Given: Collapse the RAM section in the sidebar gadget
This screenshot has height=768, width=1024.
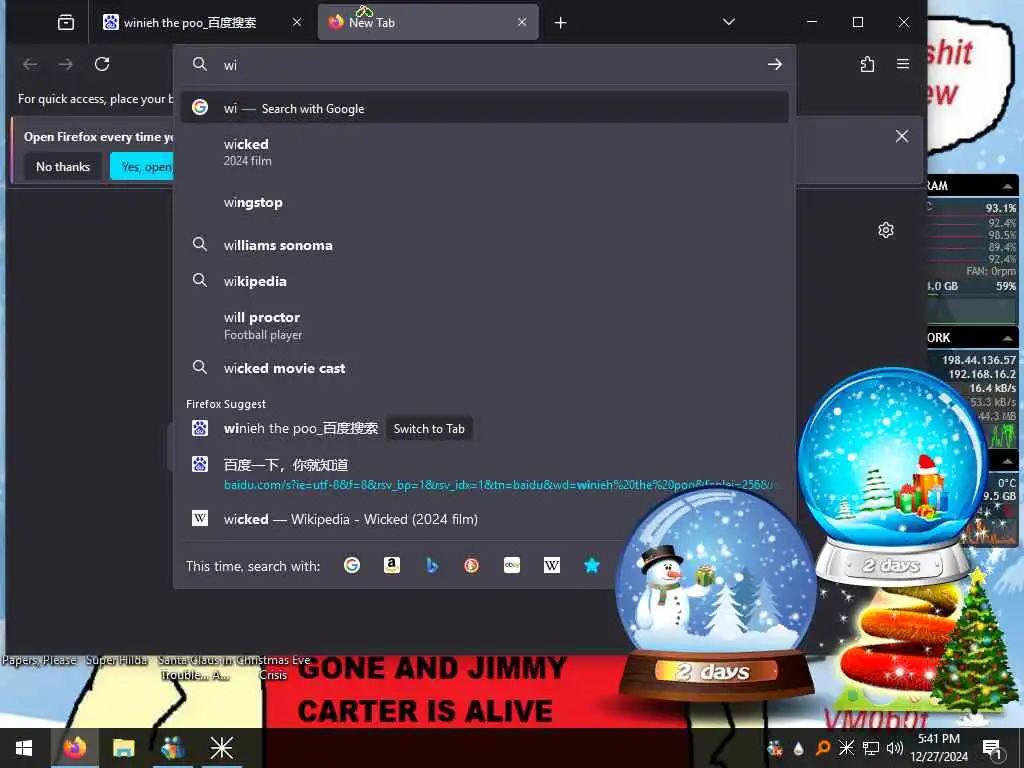Looking at the screenshot, I should coord(1008,186).
